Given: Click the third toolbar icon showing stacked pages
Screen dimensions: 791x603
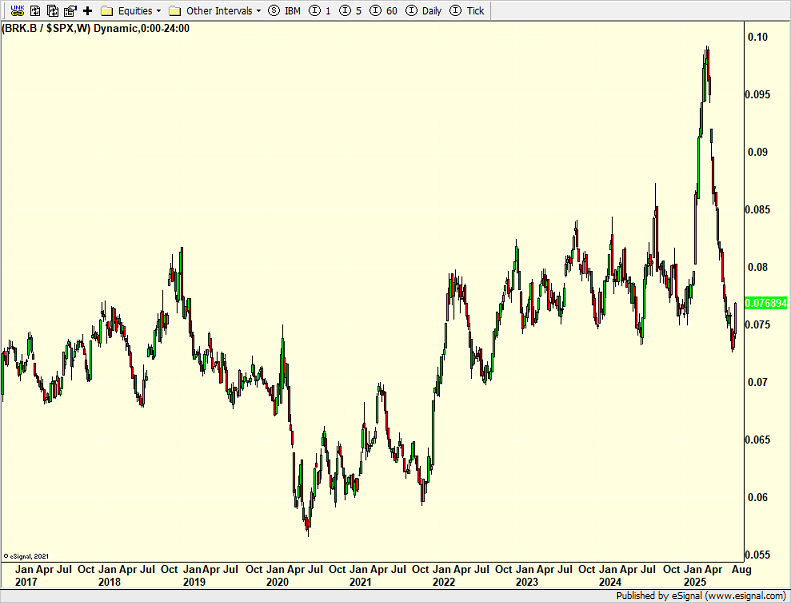Looking at the screenshot, I should point(52,10).
